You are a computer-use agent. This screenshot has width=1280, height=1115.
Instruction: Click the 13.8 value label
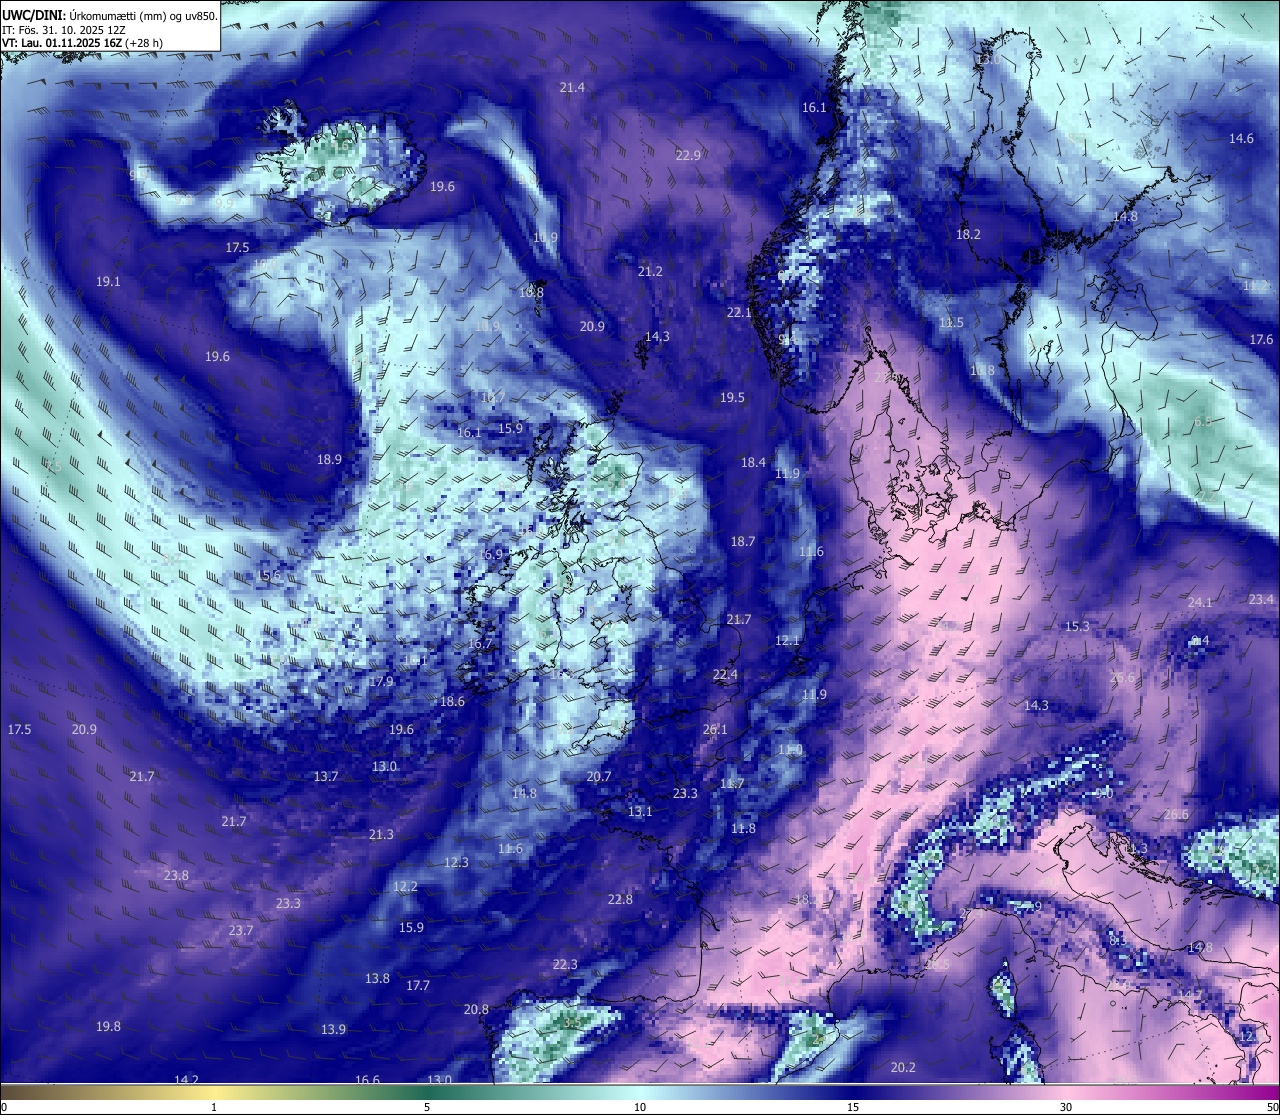point(377,979)
